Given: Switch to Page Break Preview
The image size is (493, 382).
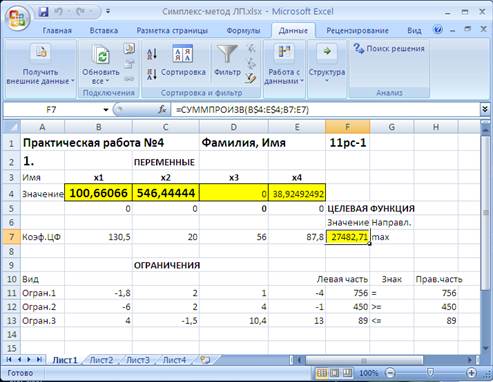Looking at the screenshot, I should [347, 373].
